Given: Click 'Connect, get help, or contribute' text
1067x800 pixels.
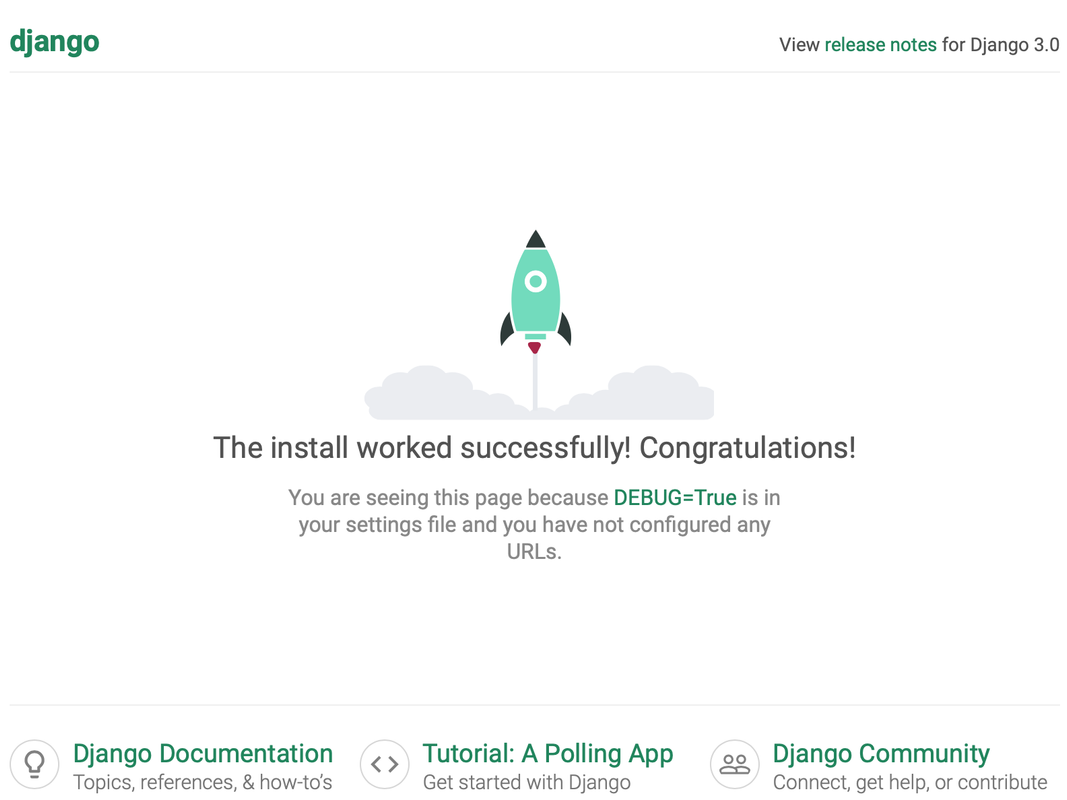Looking at the screenshot, I should coord(910,782).
